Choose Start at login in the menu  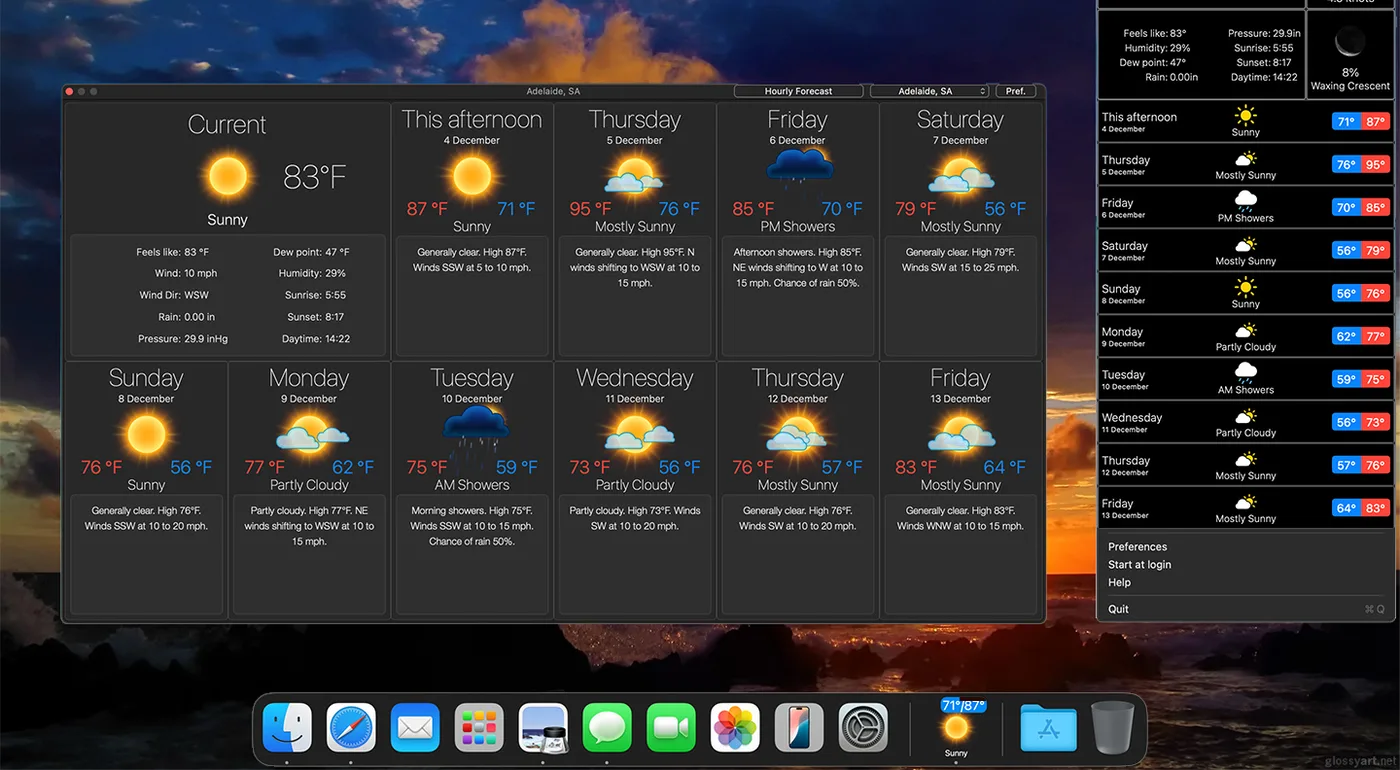coord(1139,565)
